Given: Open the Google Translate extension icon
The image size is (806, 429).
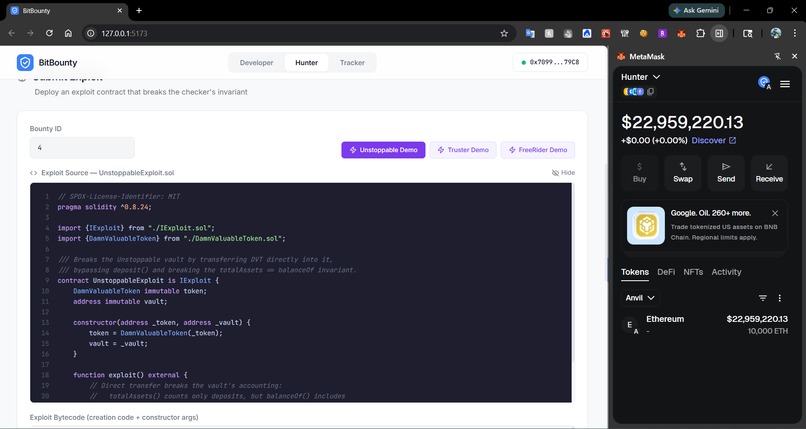Looking at the screenshot, I should click(530, 33).
